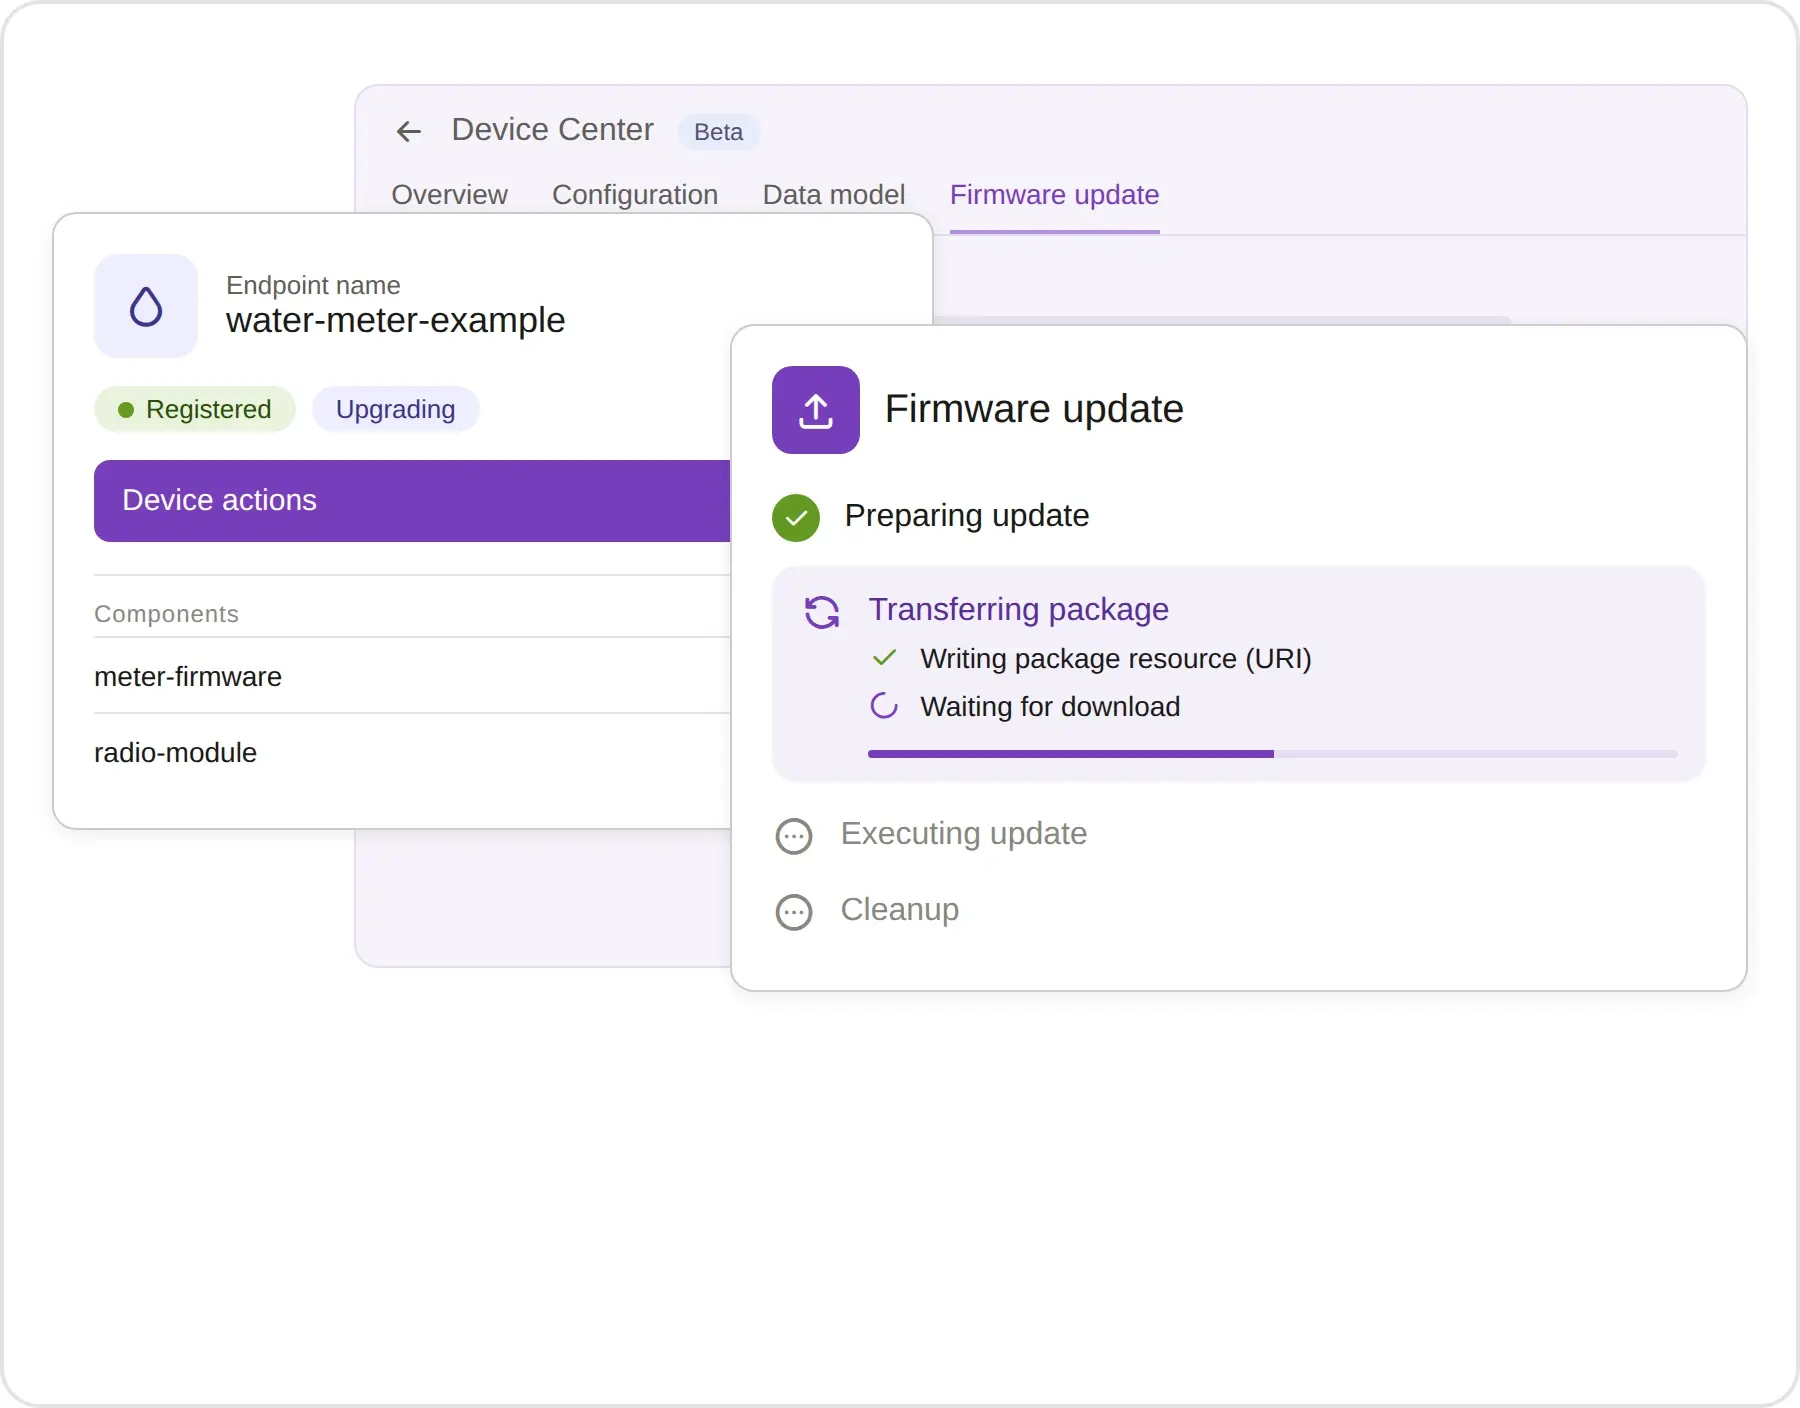Select the radio-module component
The width and height of the screenshot is (1800, 1408).
413,752
